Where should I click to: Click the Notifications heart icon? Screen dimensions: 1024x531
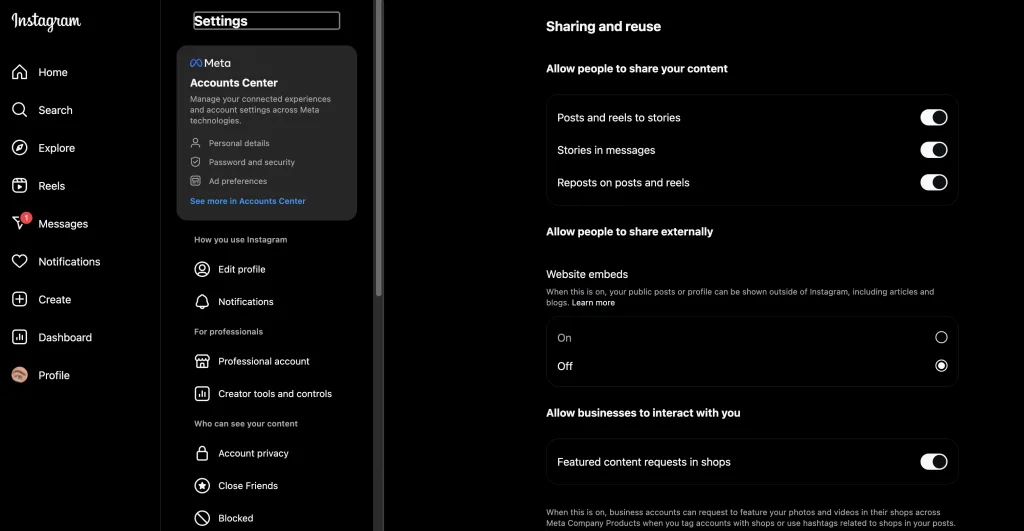[20, 261]
